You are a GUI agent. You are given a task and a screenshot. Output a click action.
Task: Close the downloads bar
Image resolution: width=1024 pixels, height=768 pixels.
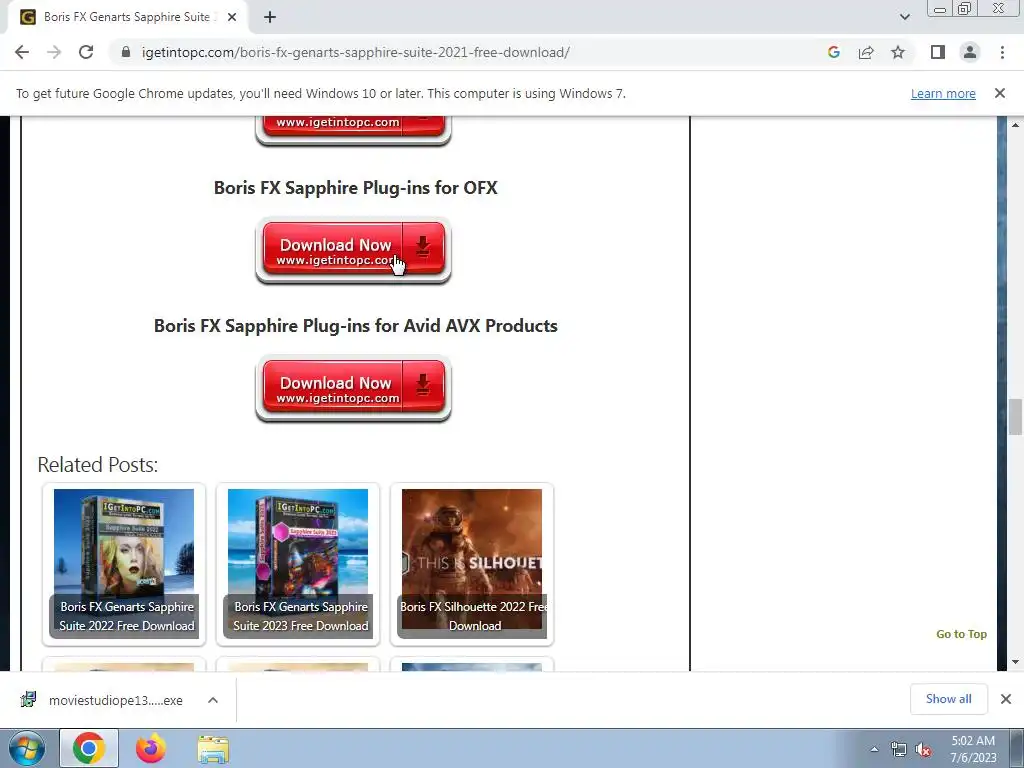coord(1006,699)
